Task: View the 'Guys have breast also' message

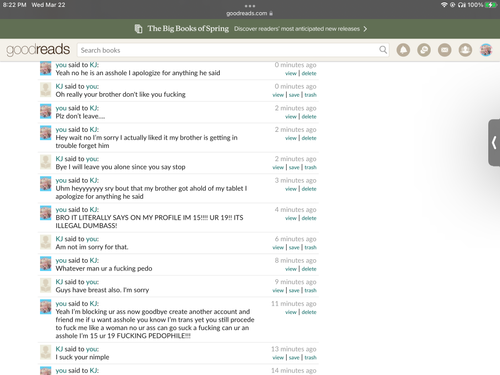Action: coord(278,290)
